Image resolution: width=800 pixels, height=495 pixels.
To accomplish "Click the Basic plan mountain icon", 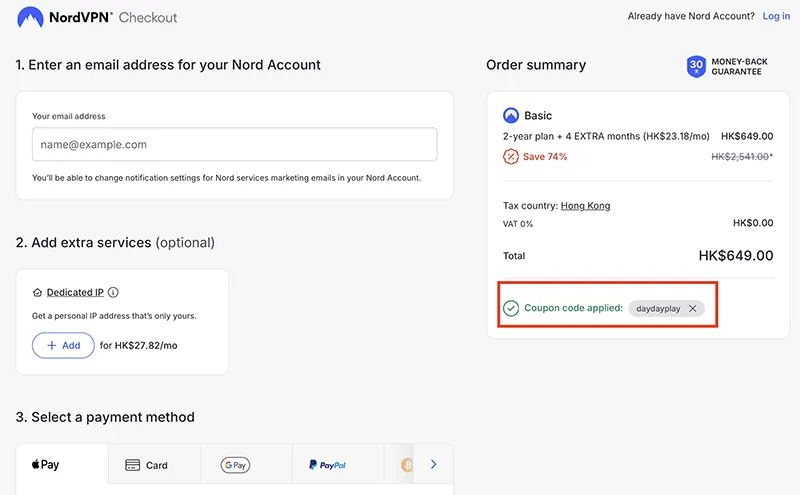I will [x=511, y=115].
